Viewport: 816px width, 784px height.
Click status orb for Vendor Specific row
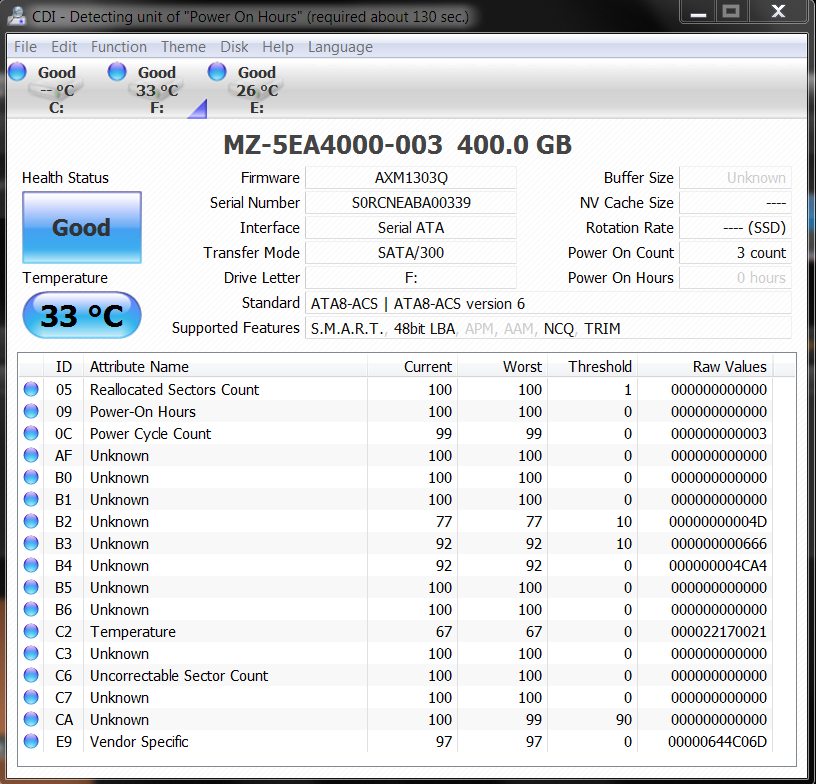point(31,742)
